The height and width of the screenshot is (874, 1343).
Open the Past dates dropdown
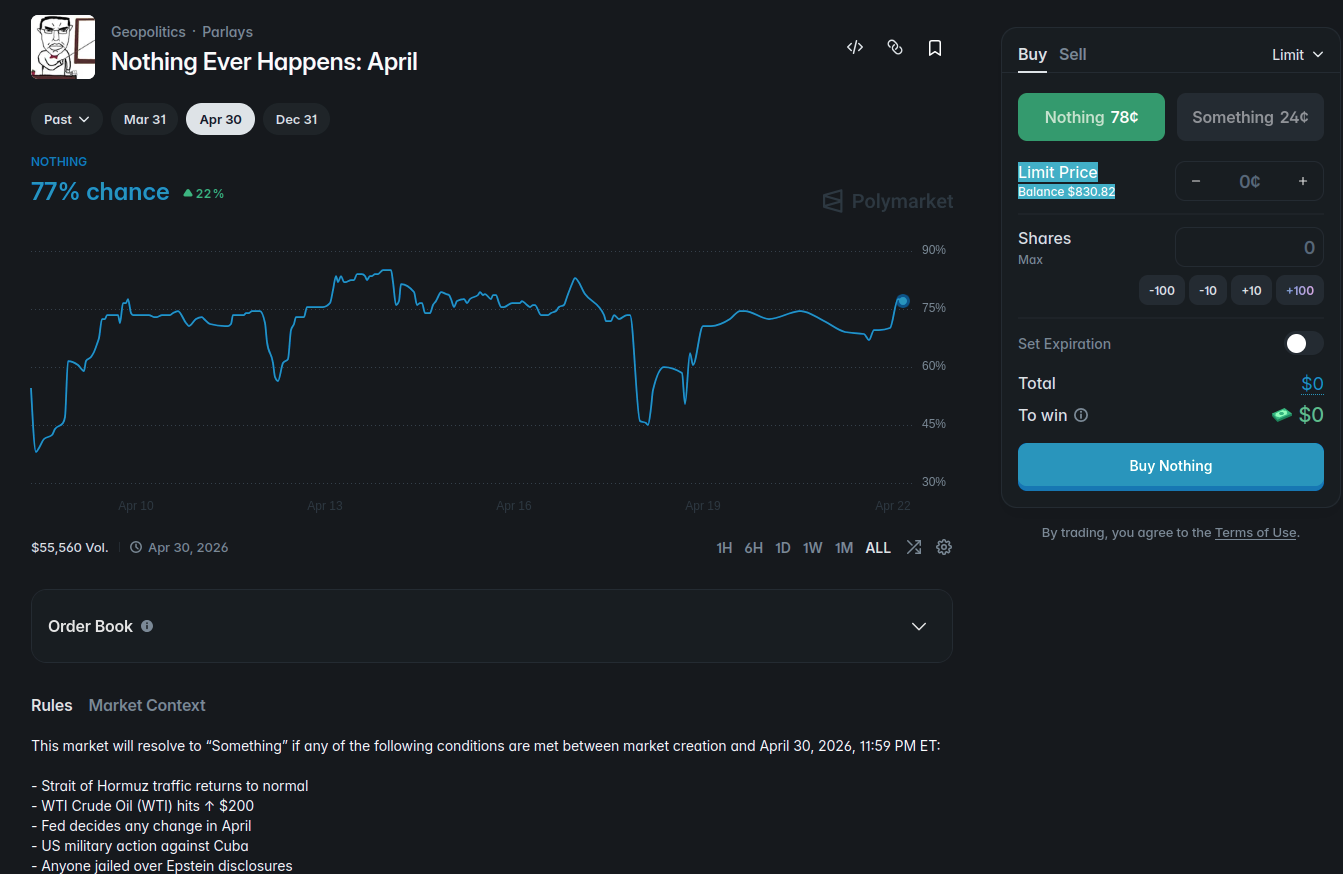click(x=67, y=119)
